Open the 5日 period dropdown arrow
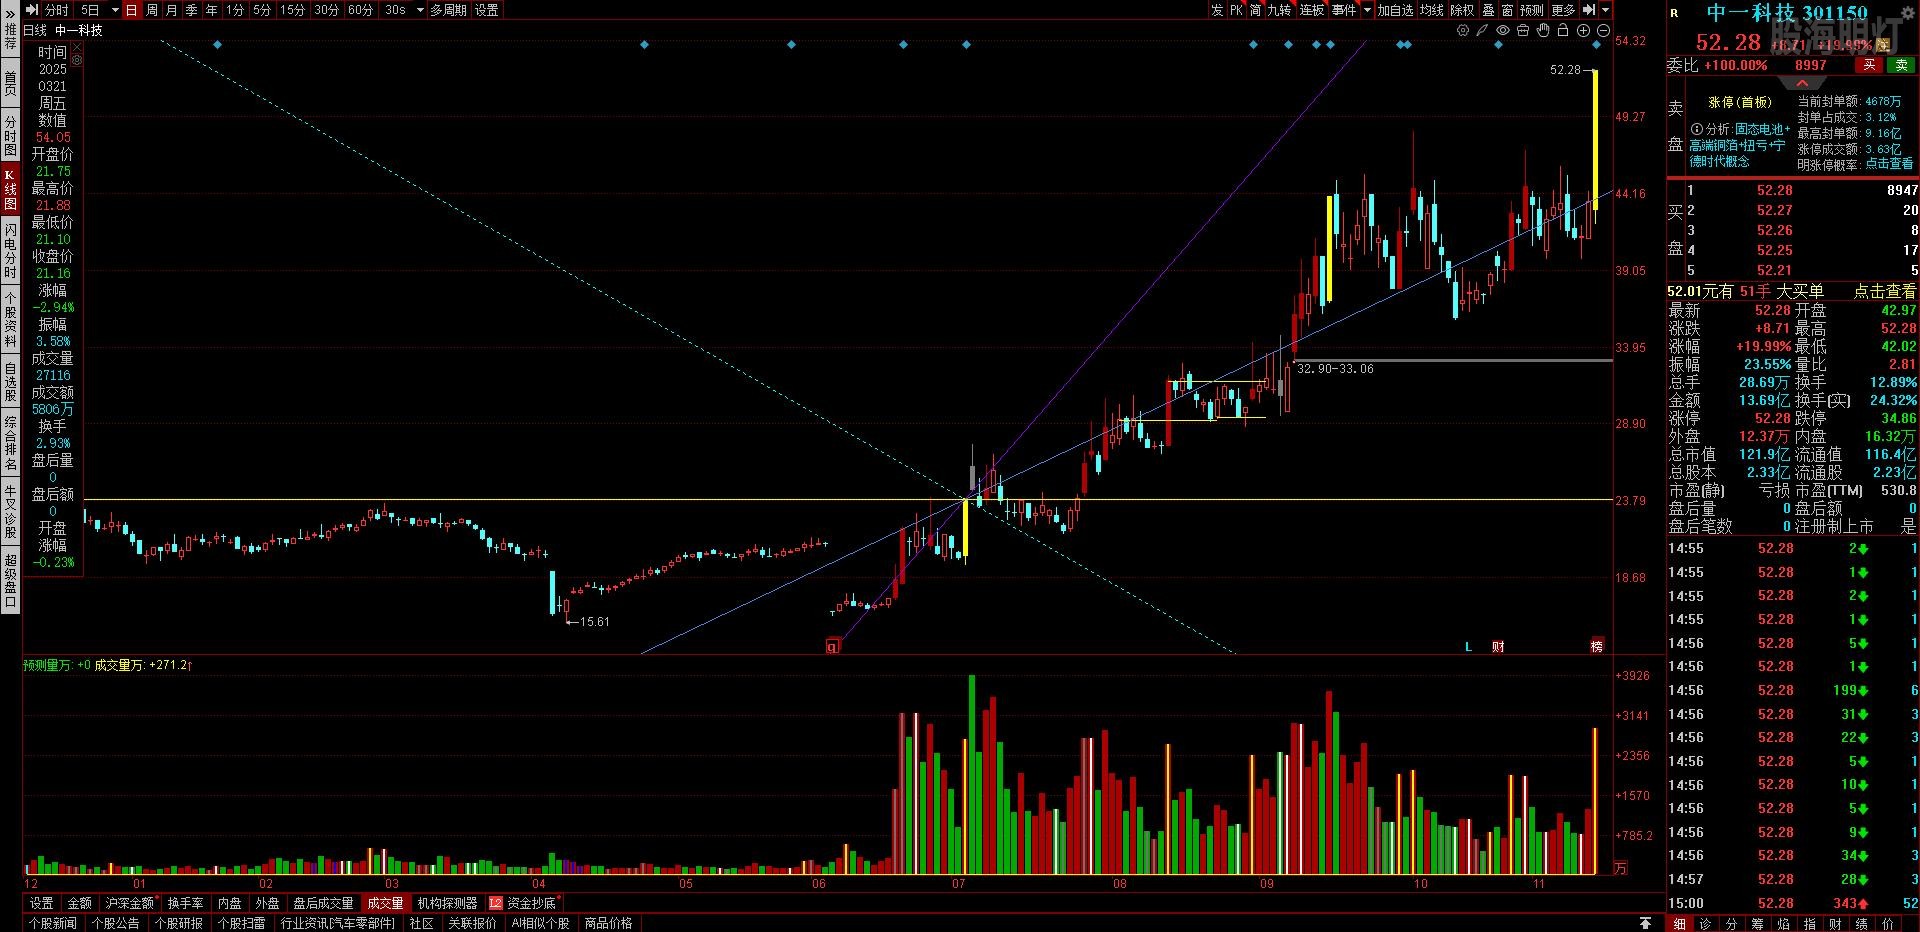This screenshot has width=1920, height=932. point(114,10)
